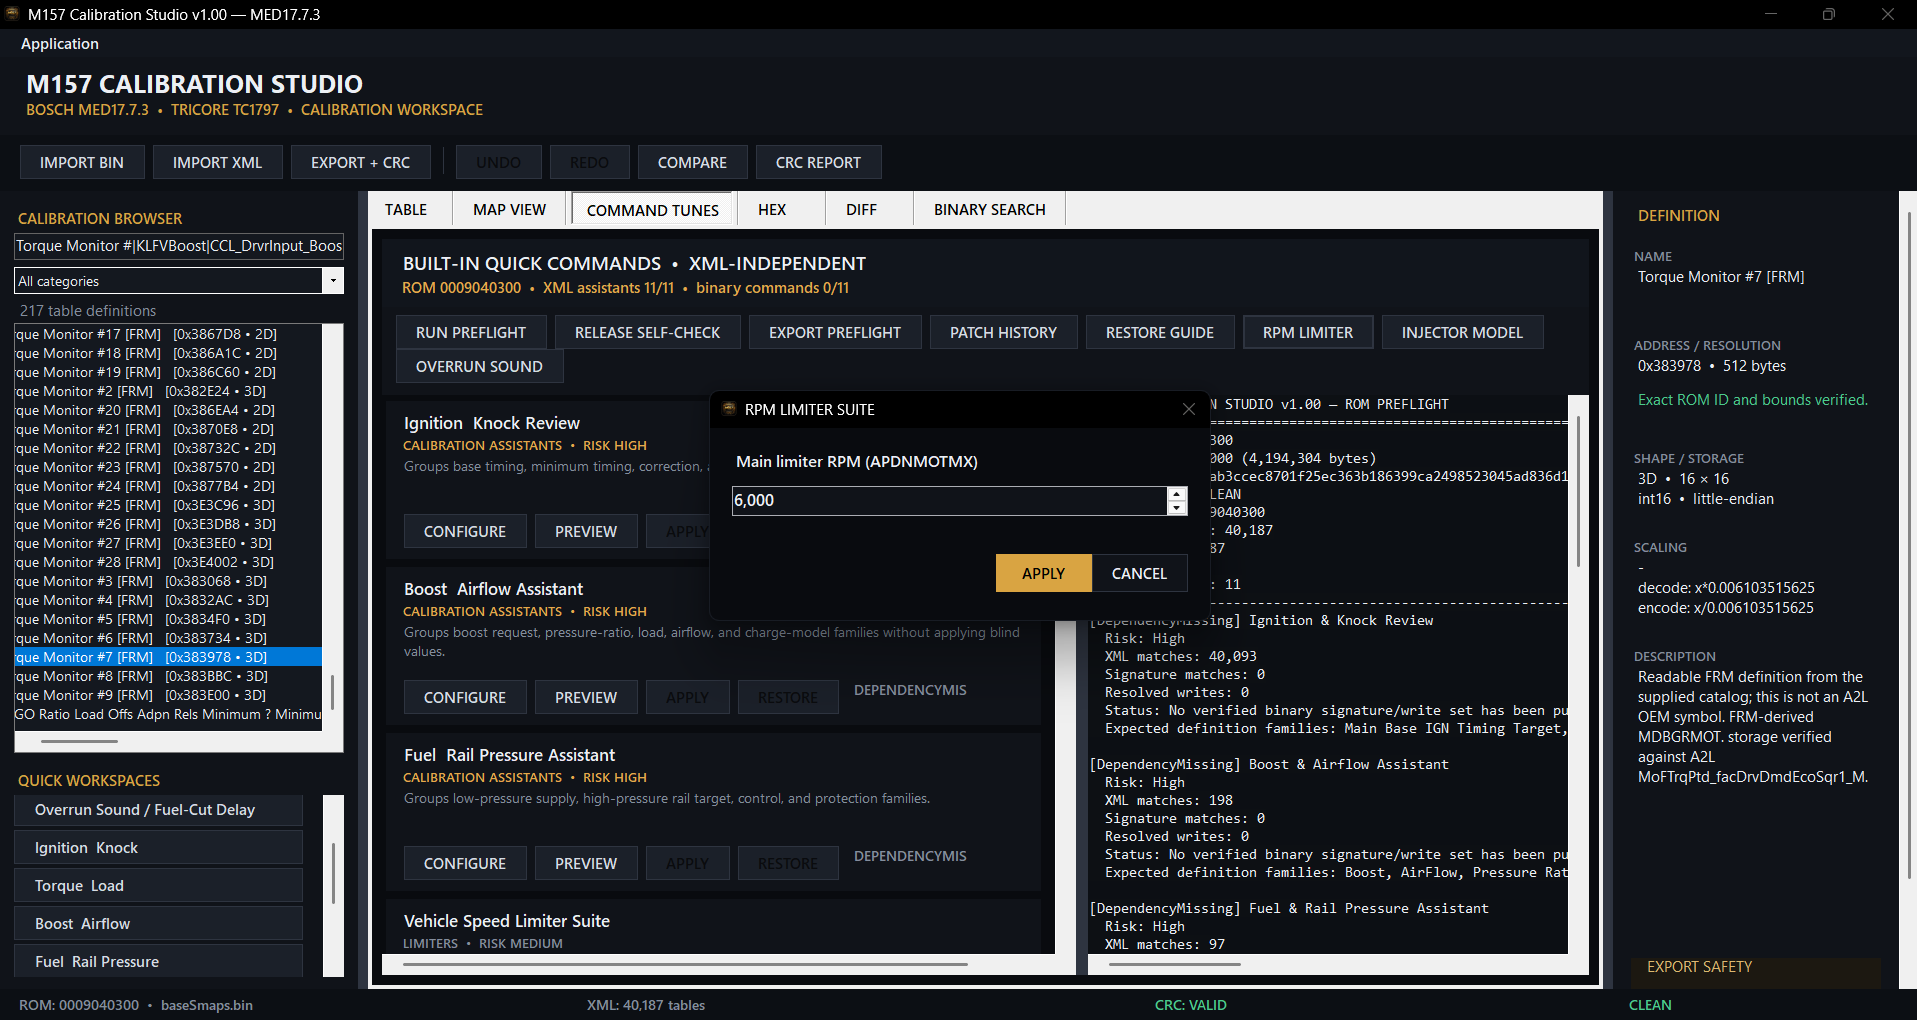Select Torque Monitor #2 [FRM] table definition
Viewport: 1917px width, 1020px height.
coord(168,391)
